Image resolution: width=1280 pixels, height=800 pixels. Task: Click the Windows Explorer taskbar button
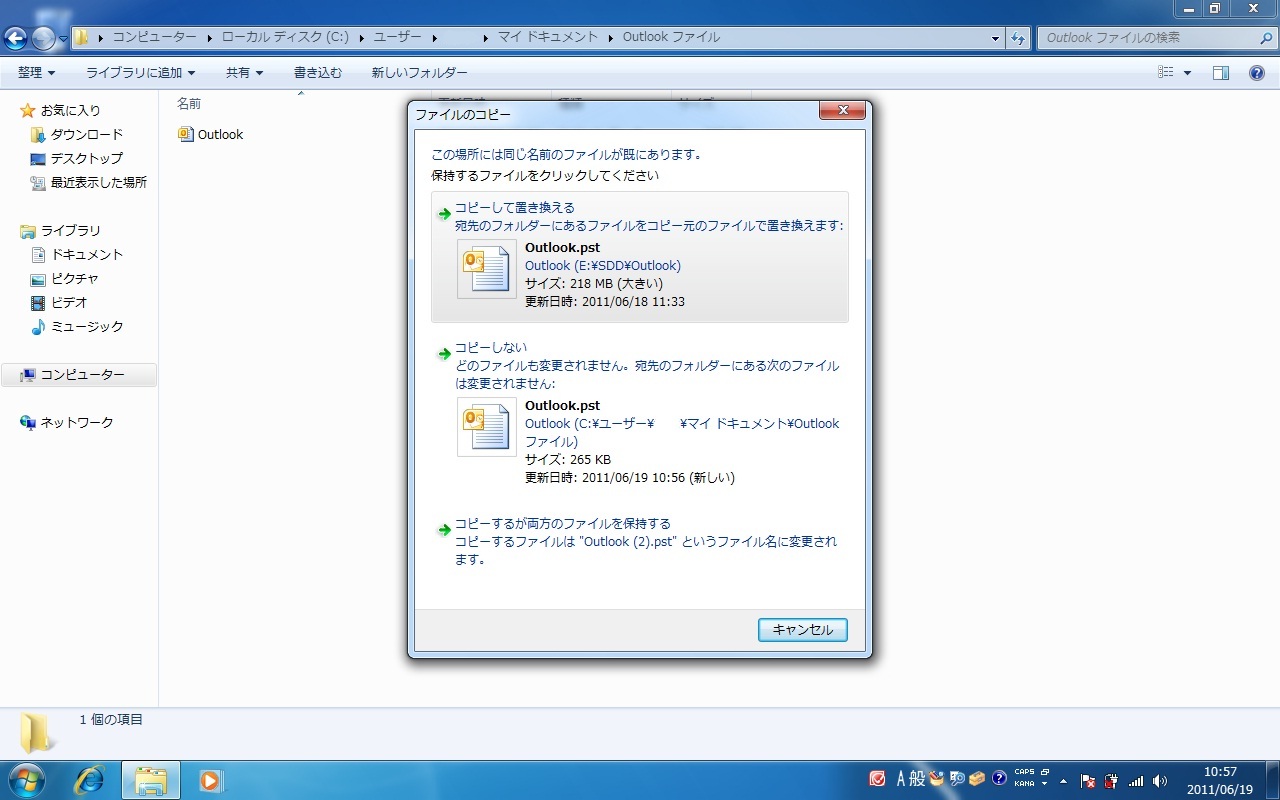click(151, 780)
